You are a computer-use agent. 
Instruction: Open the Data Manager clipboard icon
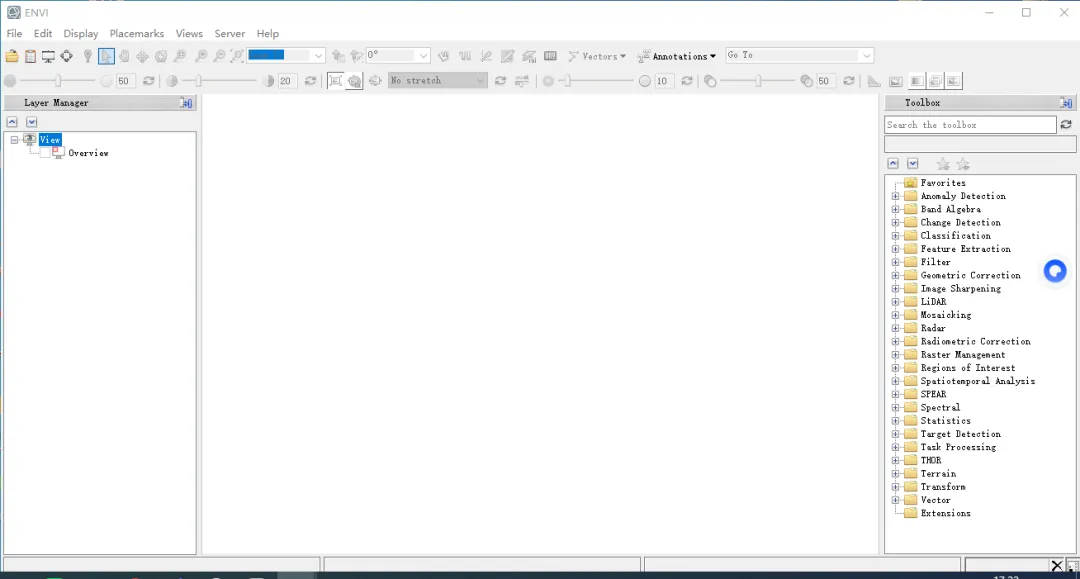(x=30, y=56)
